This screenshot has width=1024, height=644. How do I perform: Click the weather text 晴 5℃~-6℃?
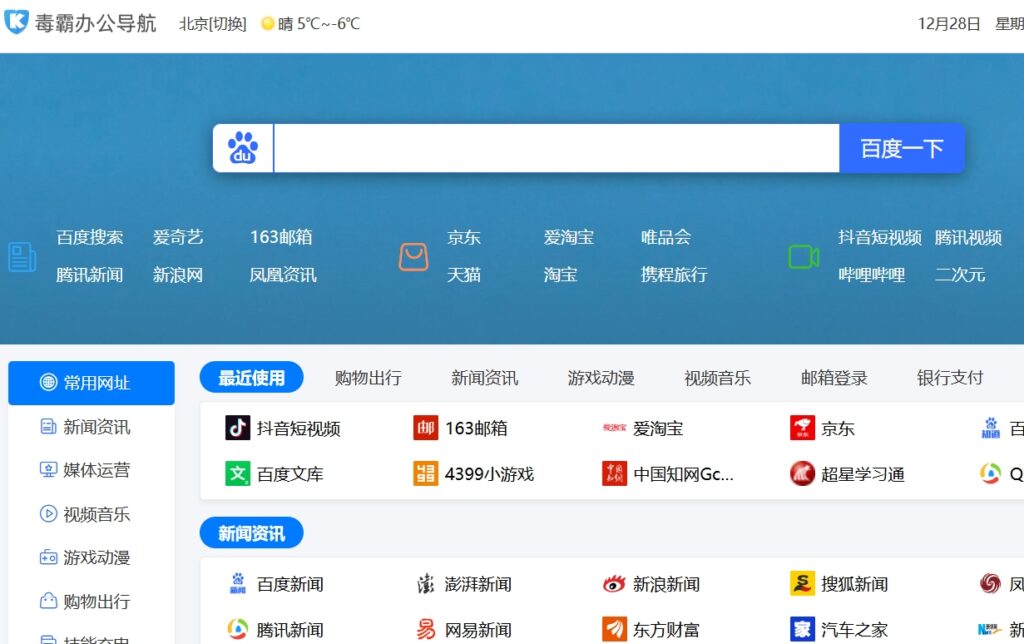click(x=319, y=24)
